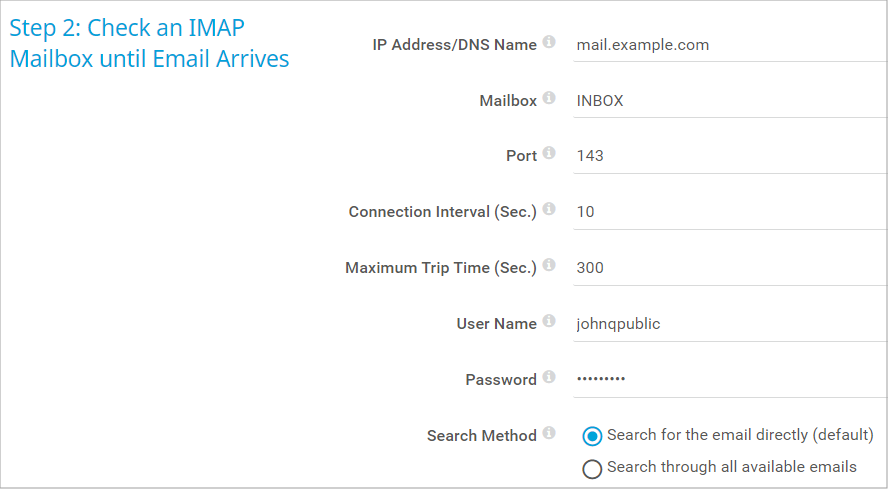
Task: Click info icon next to Mailbox label
Action: click(x=549, y=100)
